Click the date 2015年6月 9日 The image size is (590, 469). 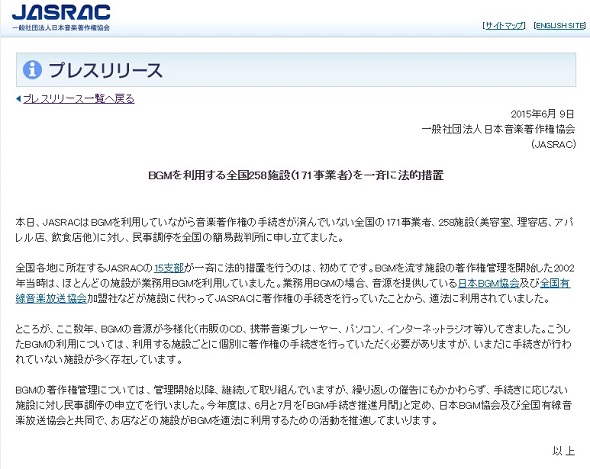(542, 114)
